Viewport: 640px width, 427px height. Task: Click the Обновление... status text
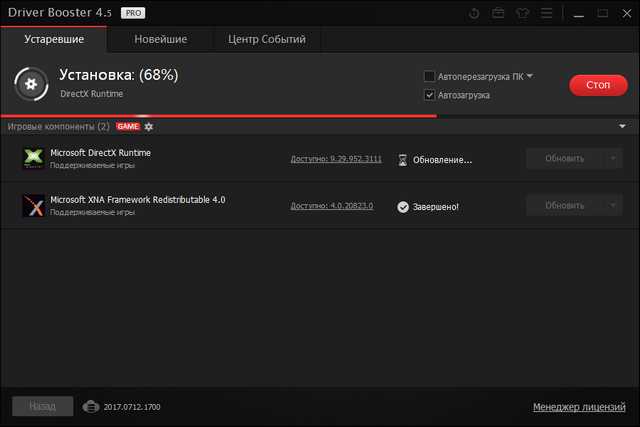pyautogui.click(x=442, y=160)
